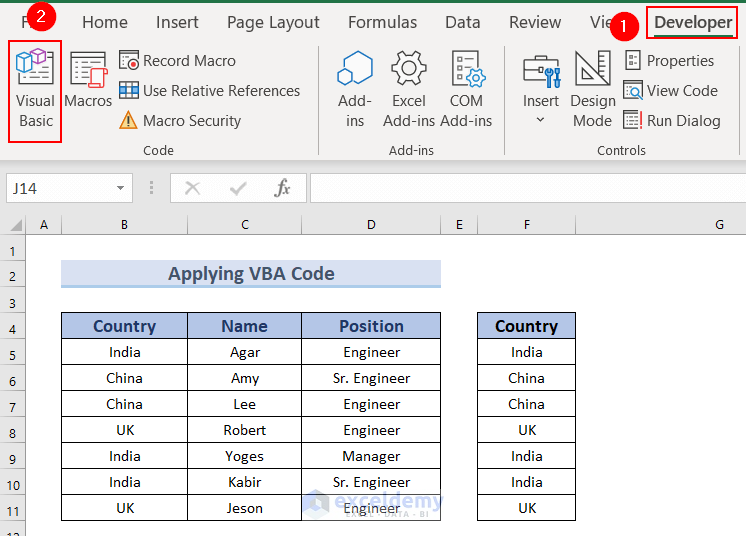Open the Add-ins manager
Viewport: 746px width, 536px height.
(355, 90)
